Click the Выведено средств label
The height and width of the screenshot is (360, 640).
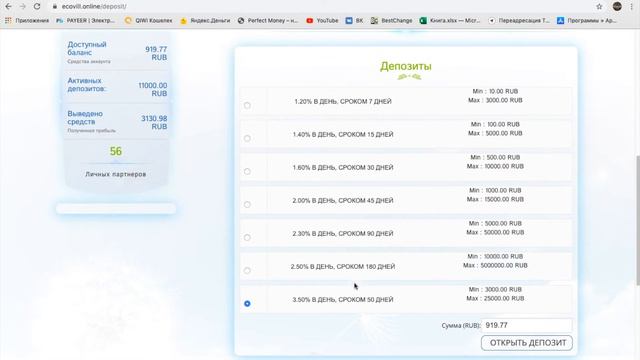pos(85,118)
